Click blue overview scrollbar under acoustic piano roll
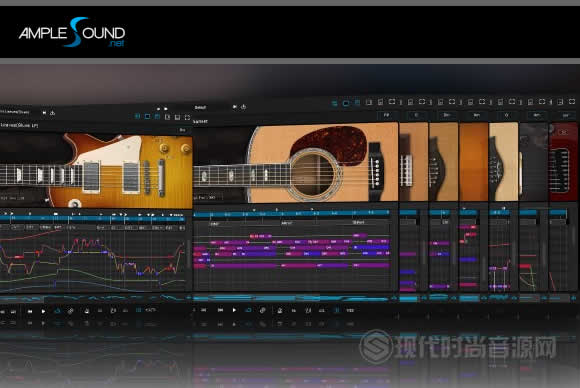 tap(292, 298)
